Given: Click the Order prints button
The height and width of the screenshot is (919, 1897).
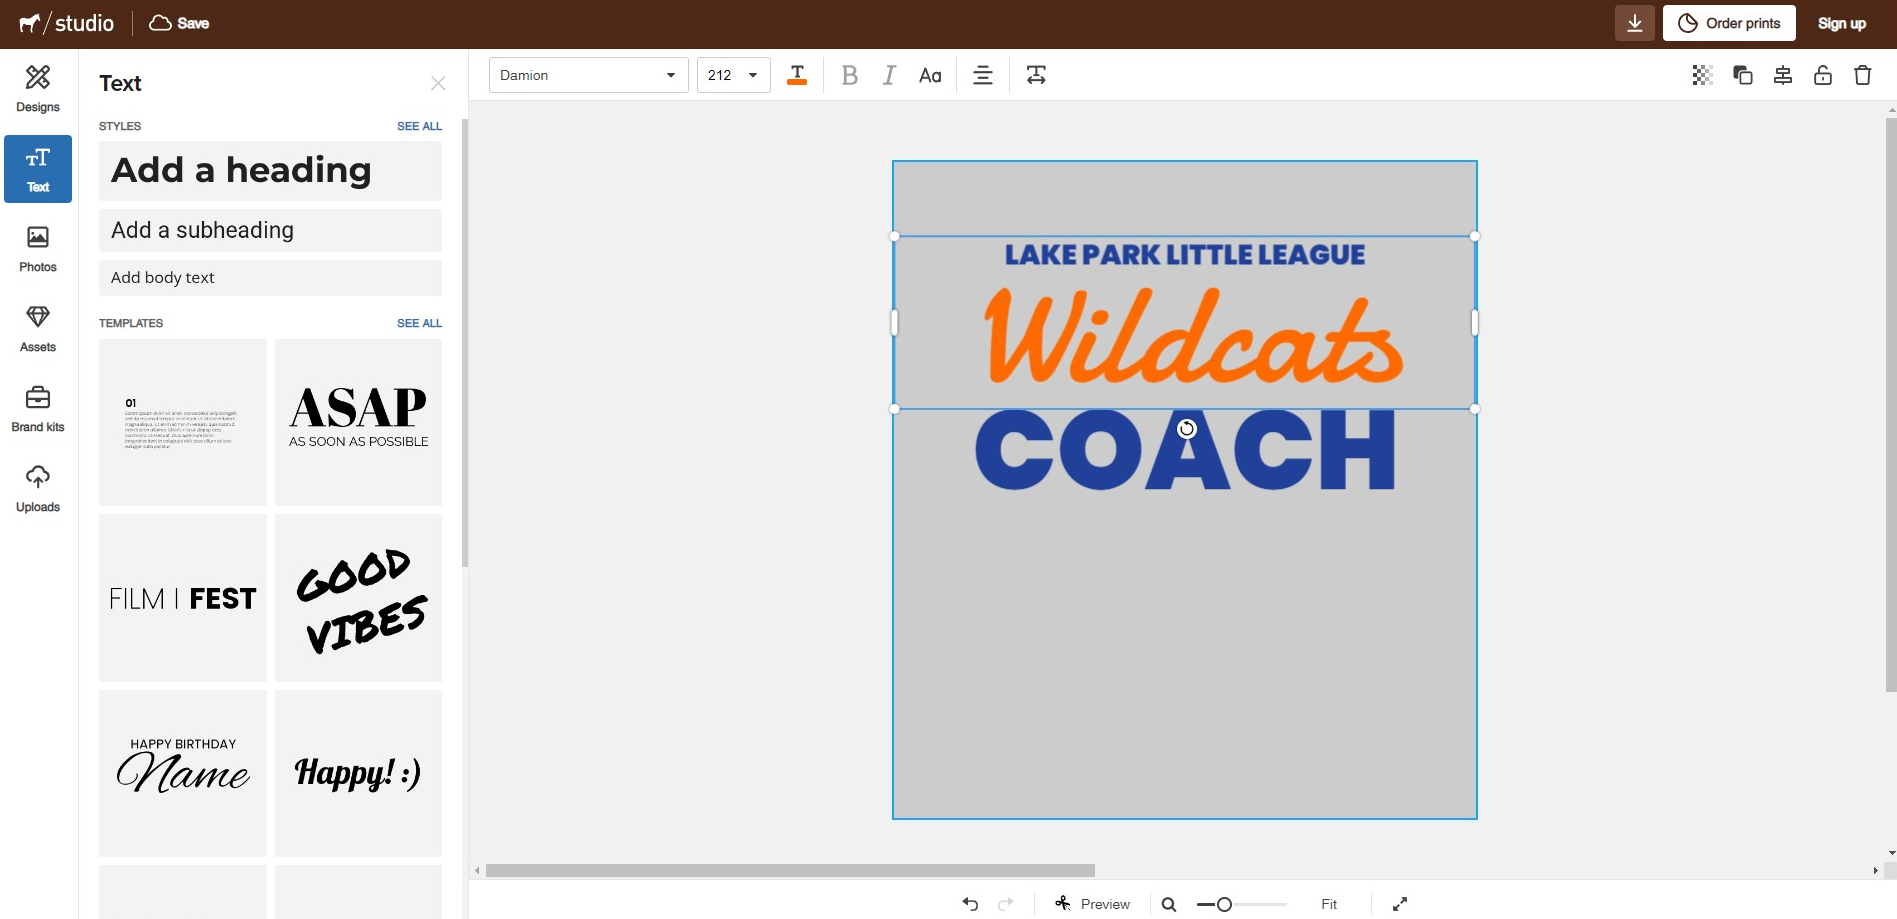Looking at the screenshot, I should (1728, 22).
